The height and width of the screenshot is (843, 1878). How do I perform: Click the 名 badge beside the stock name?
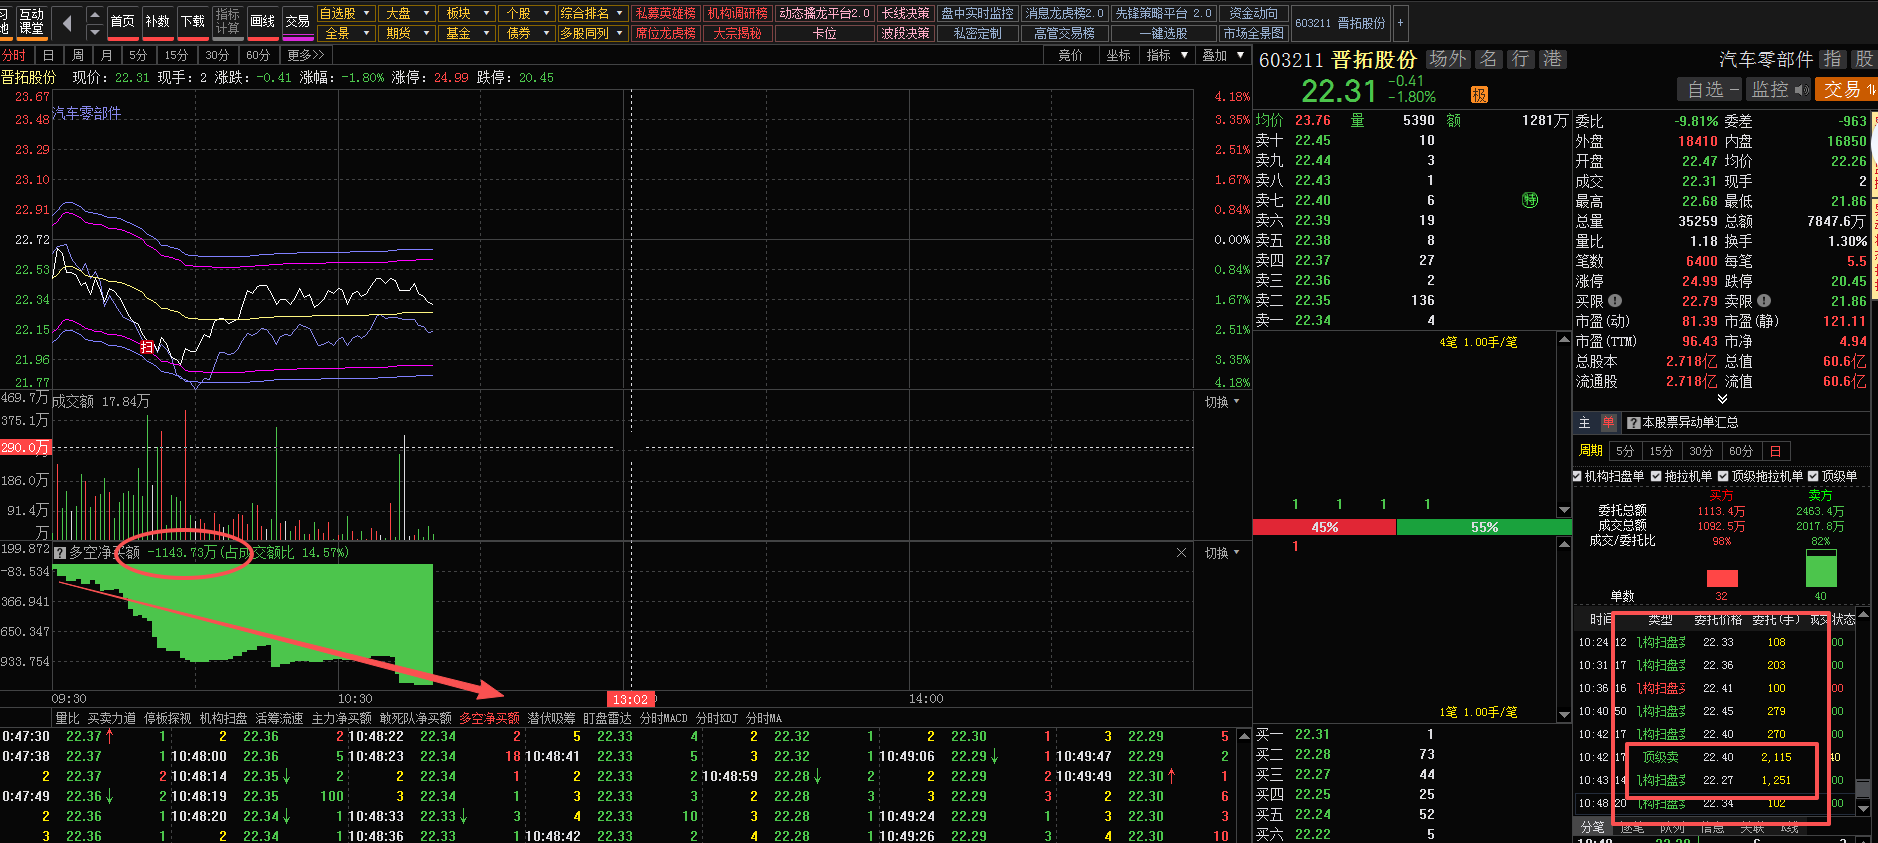pos(1488,59)
